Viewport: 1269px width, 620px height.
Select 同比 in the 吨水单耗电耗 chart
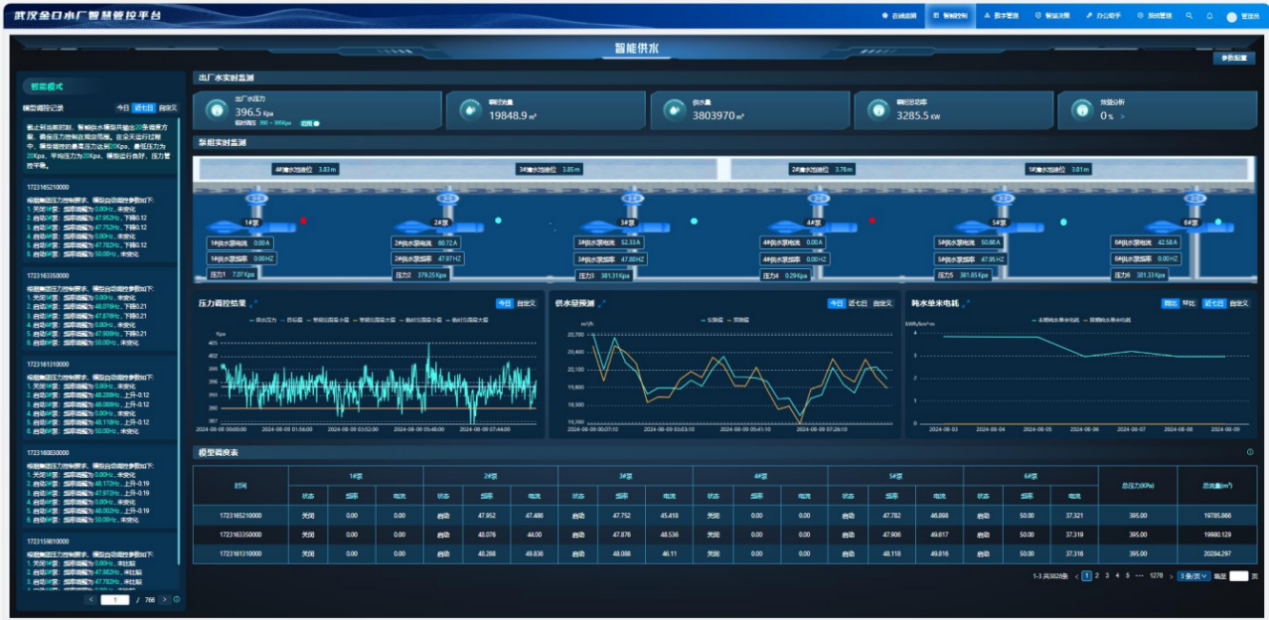pyautogui.click(x=1169, y=304)
